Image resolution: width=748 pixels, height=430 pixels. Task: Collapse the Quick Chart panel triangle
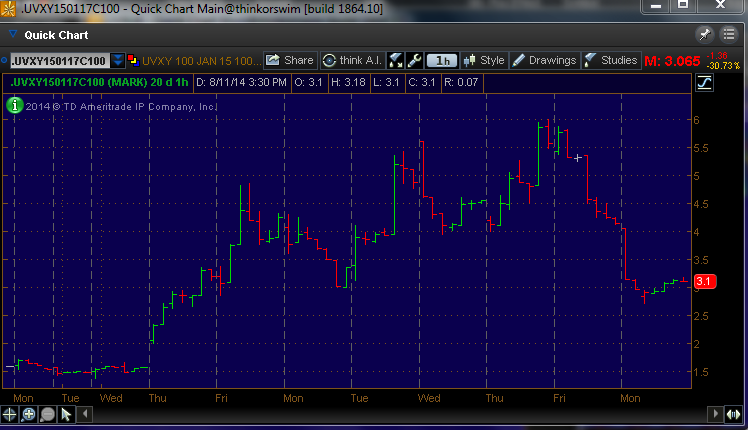pyautogui.click(x=13, y=34)
